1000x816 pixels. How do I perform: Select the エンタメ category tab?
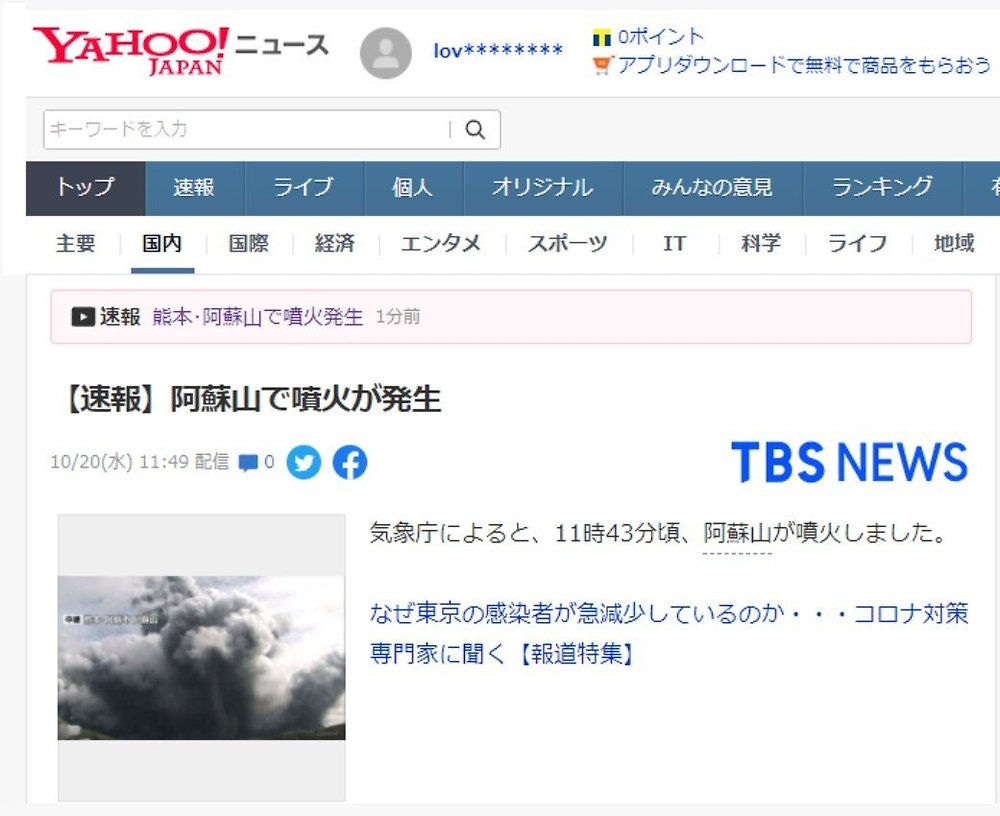(x=441, y=244)
